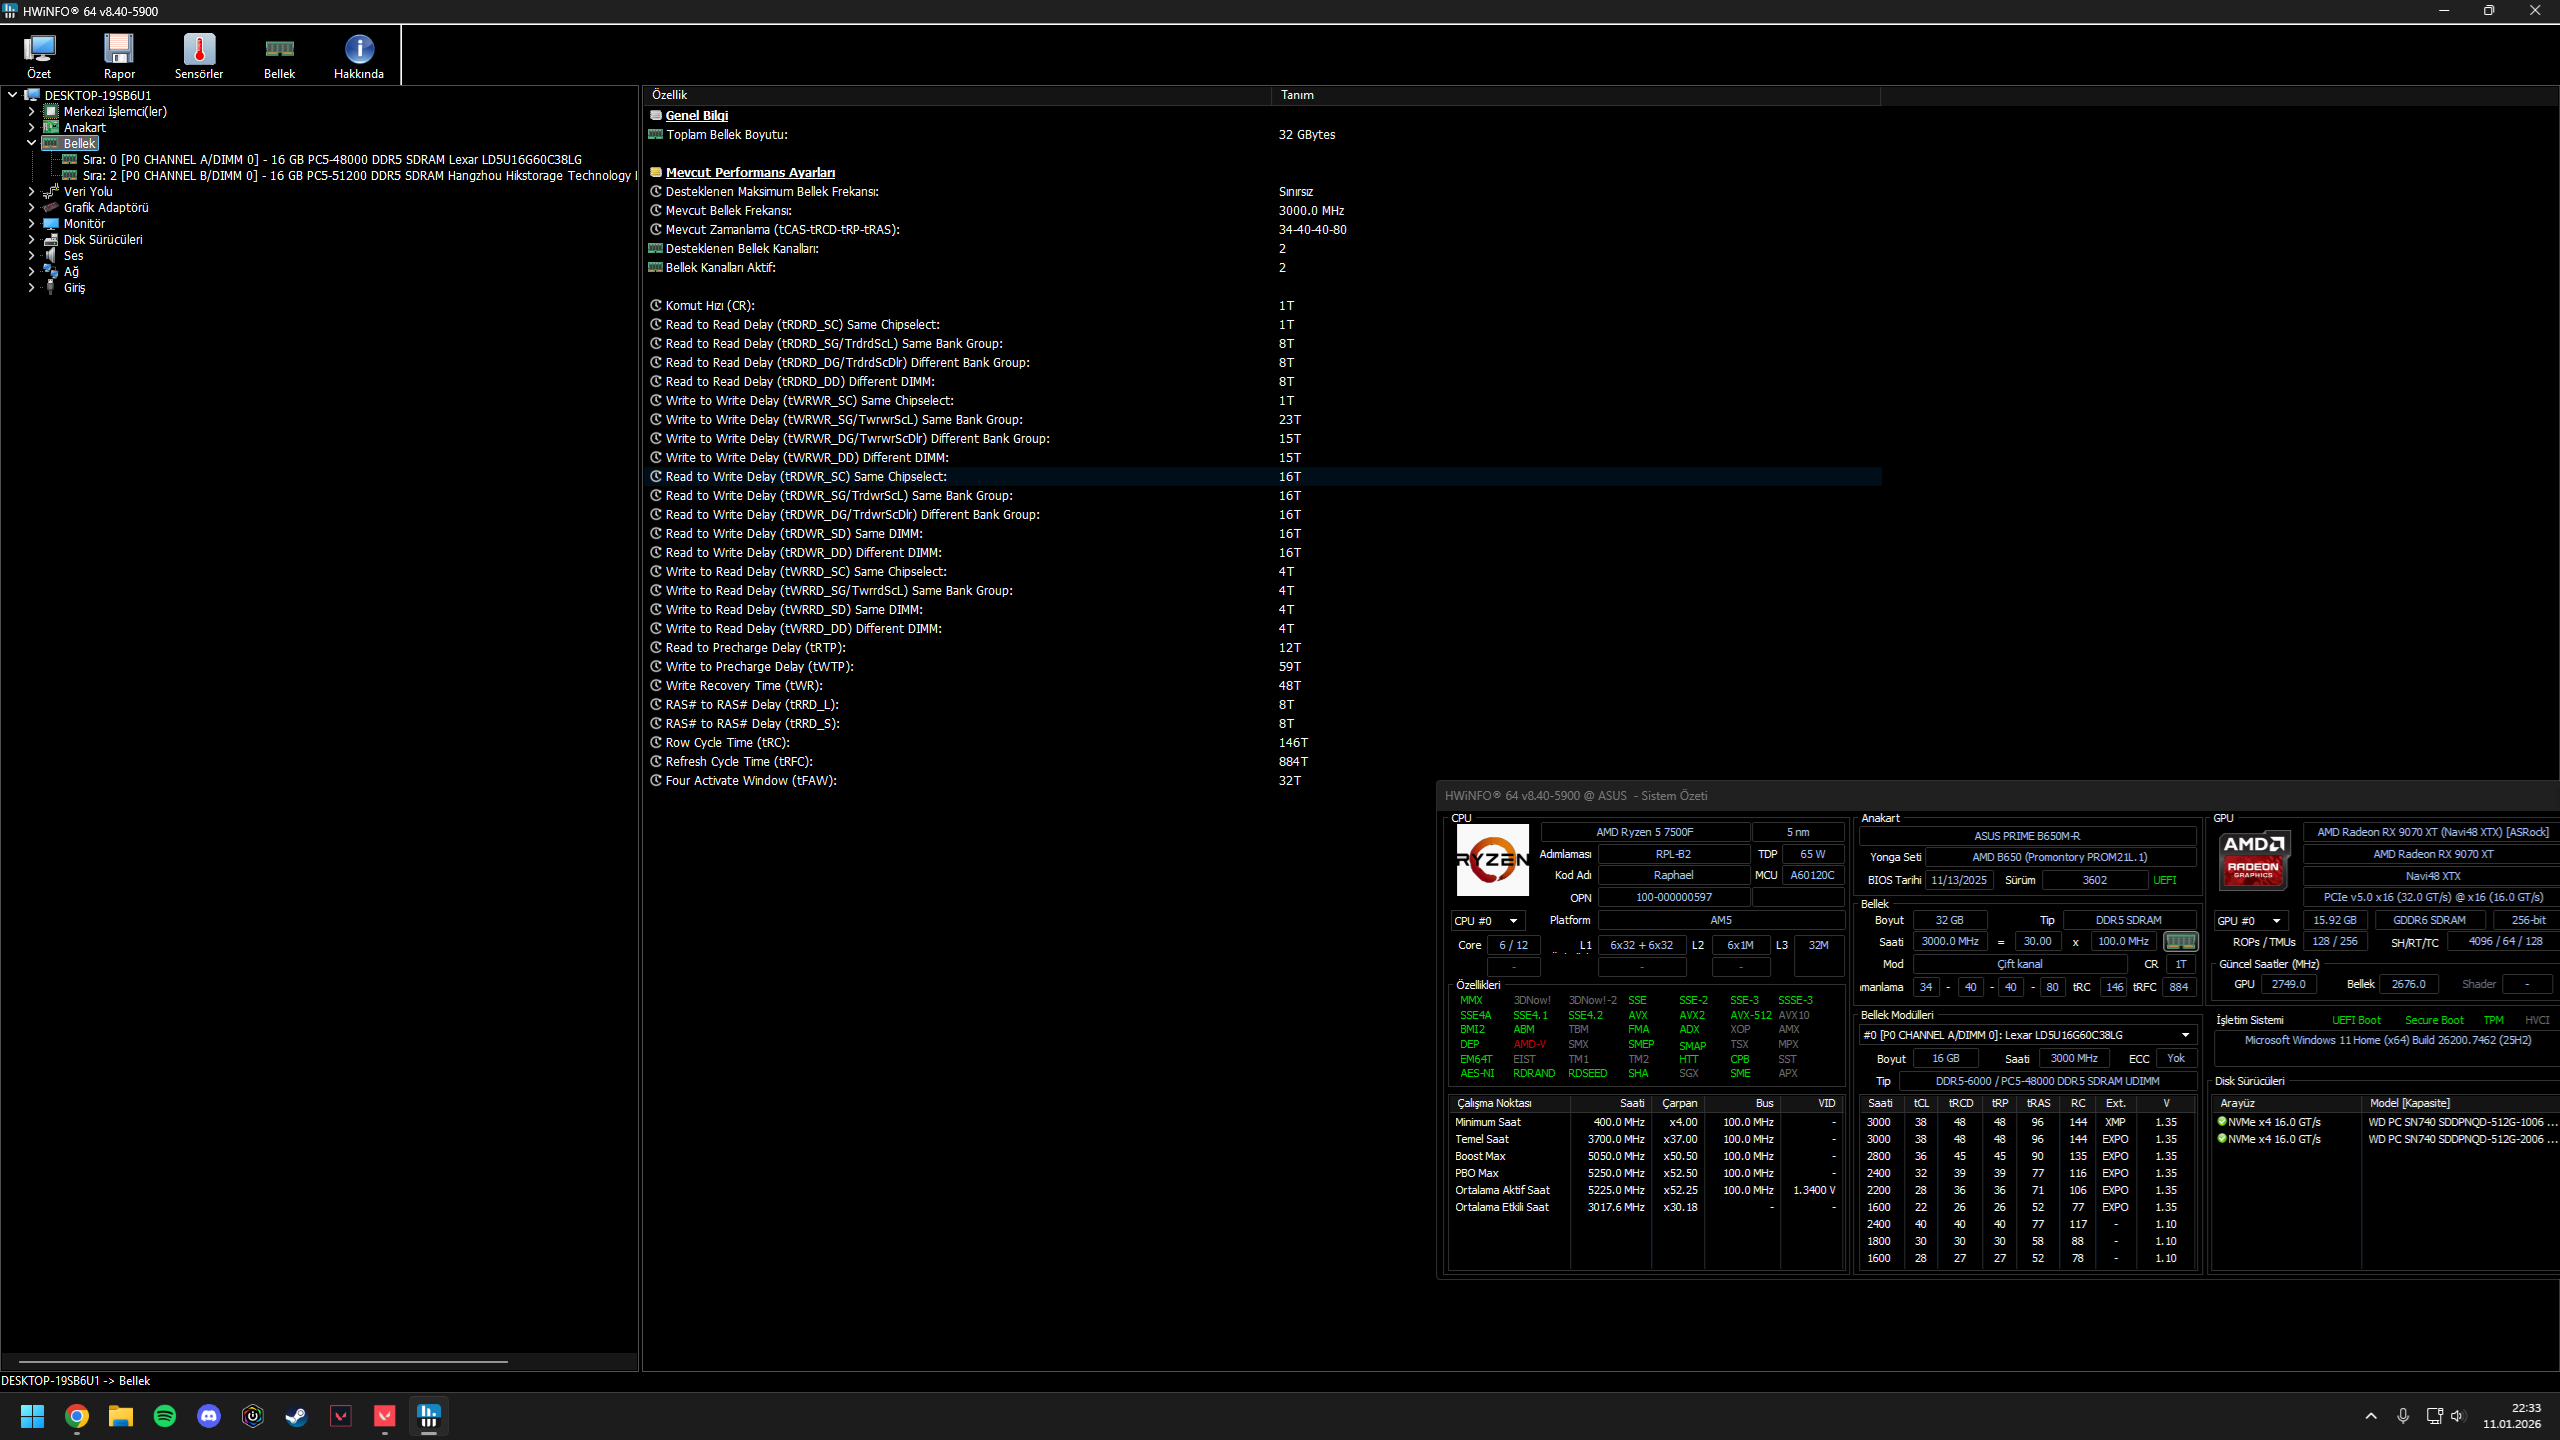Click the Sistem Özeti window title bar
2560x1440 pixels.
pyautogui.click(x=1998, y=795)
